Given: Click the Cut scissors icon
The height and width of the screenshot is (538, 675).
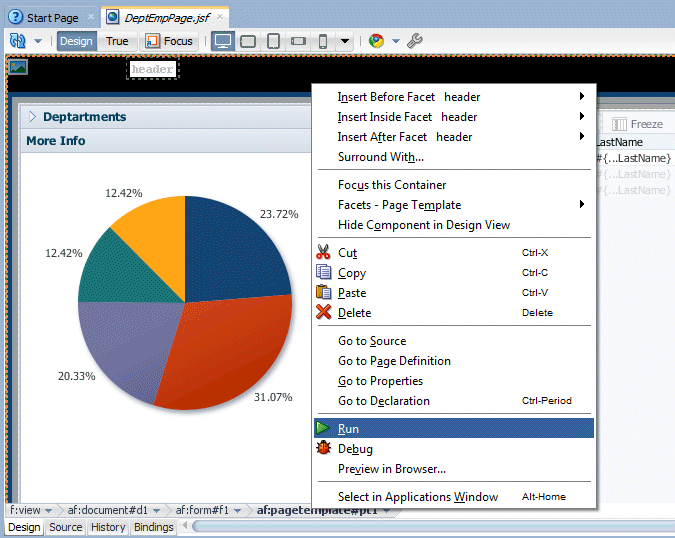Looking at the screenshot, I should 323,252.
